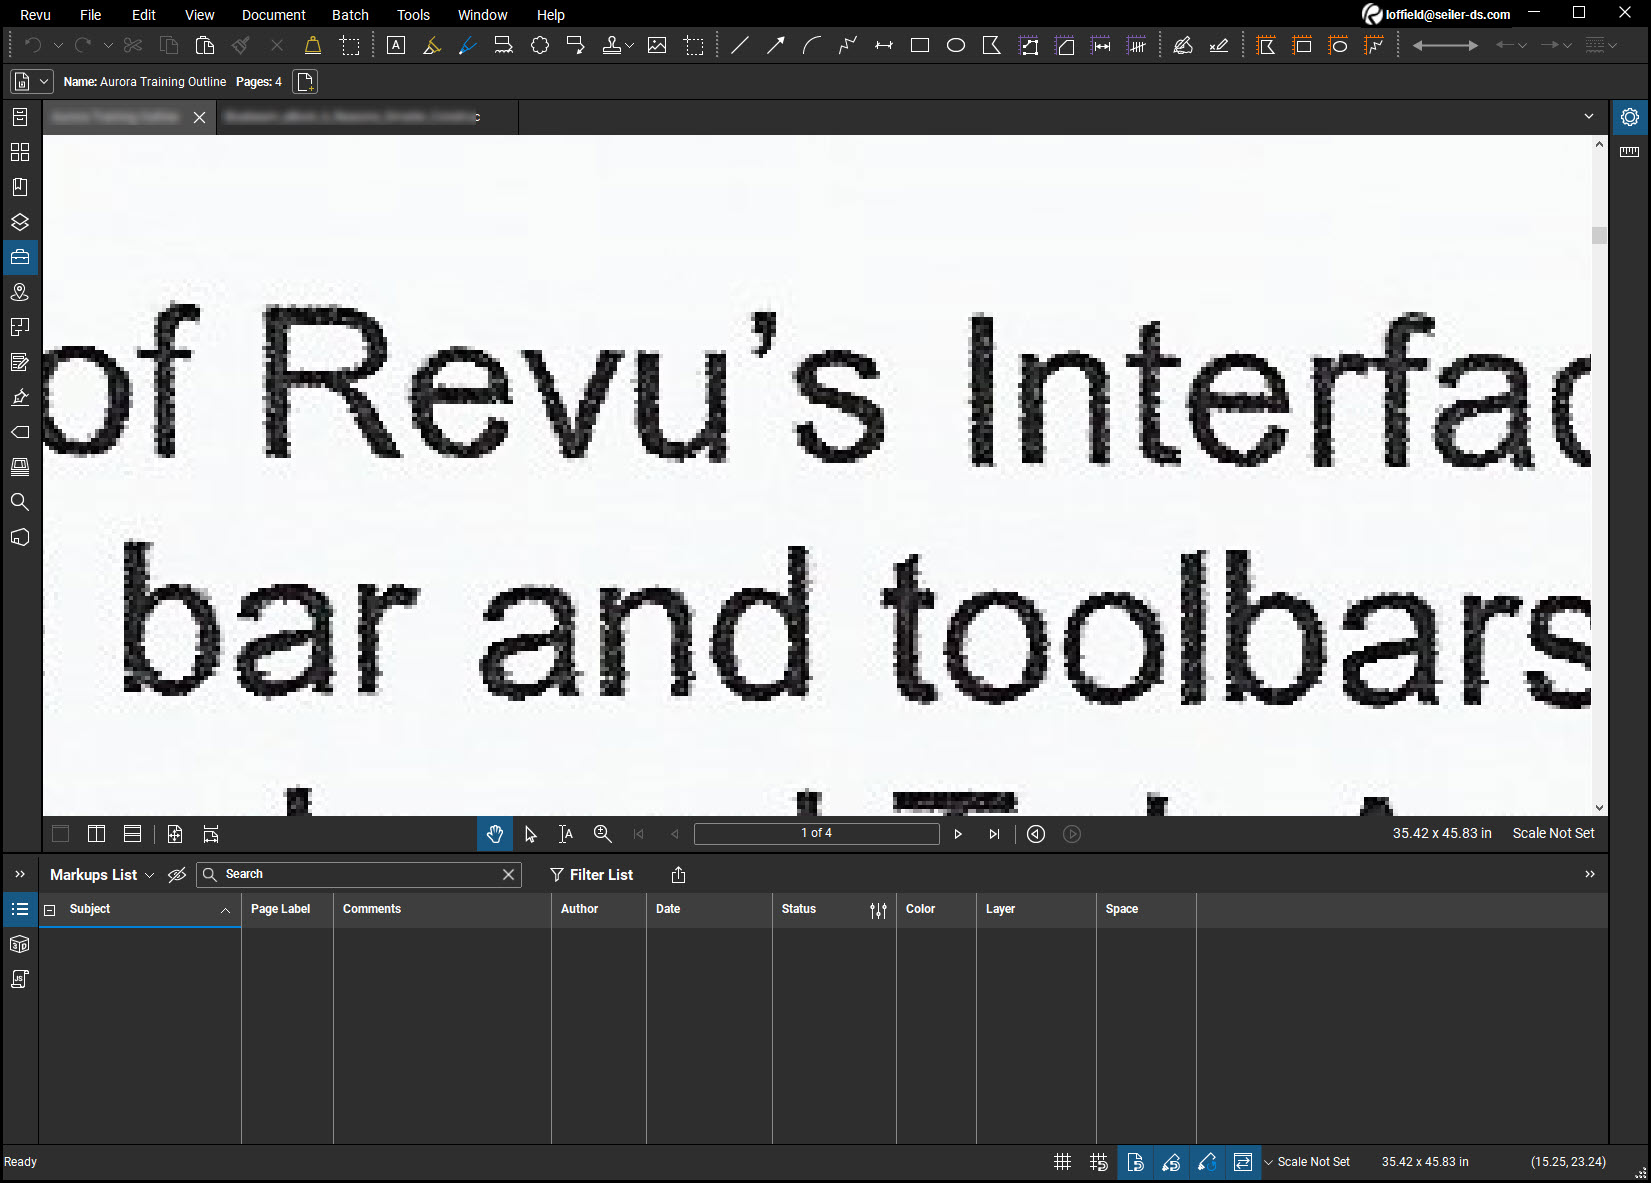
Task: Toggle Snap to Grid in status bar
Action: [1099, 1162]
